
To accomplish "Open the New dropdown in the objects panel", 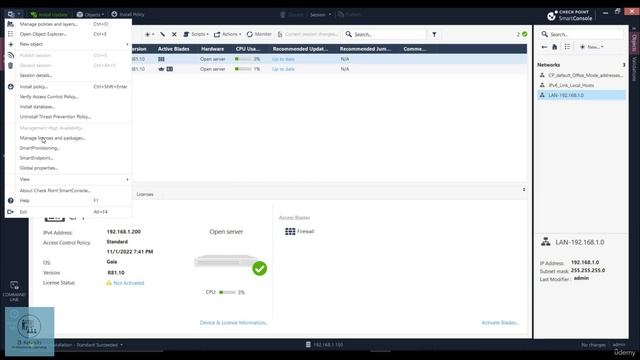I will 591,47.
